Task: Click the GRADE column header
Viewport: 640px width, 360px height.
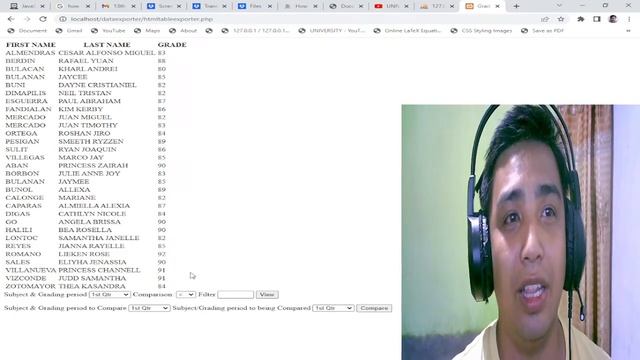Action: pyautogui.click(x=172, y=45)
